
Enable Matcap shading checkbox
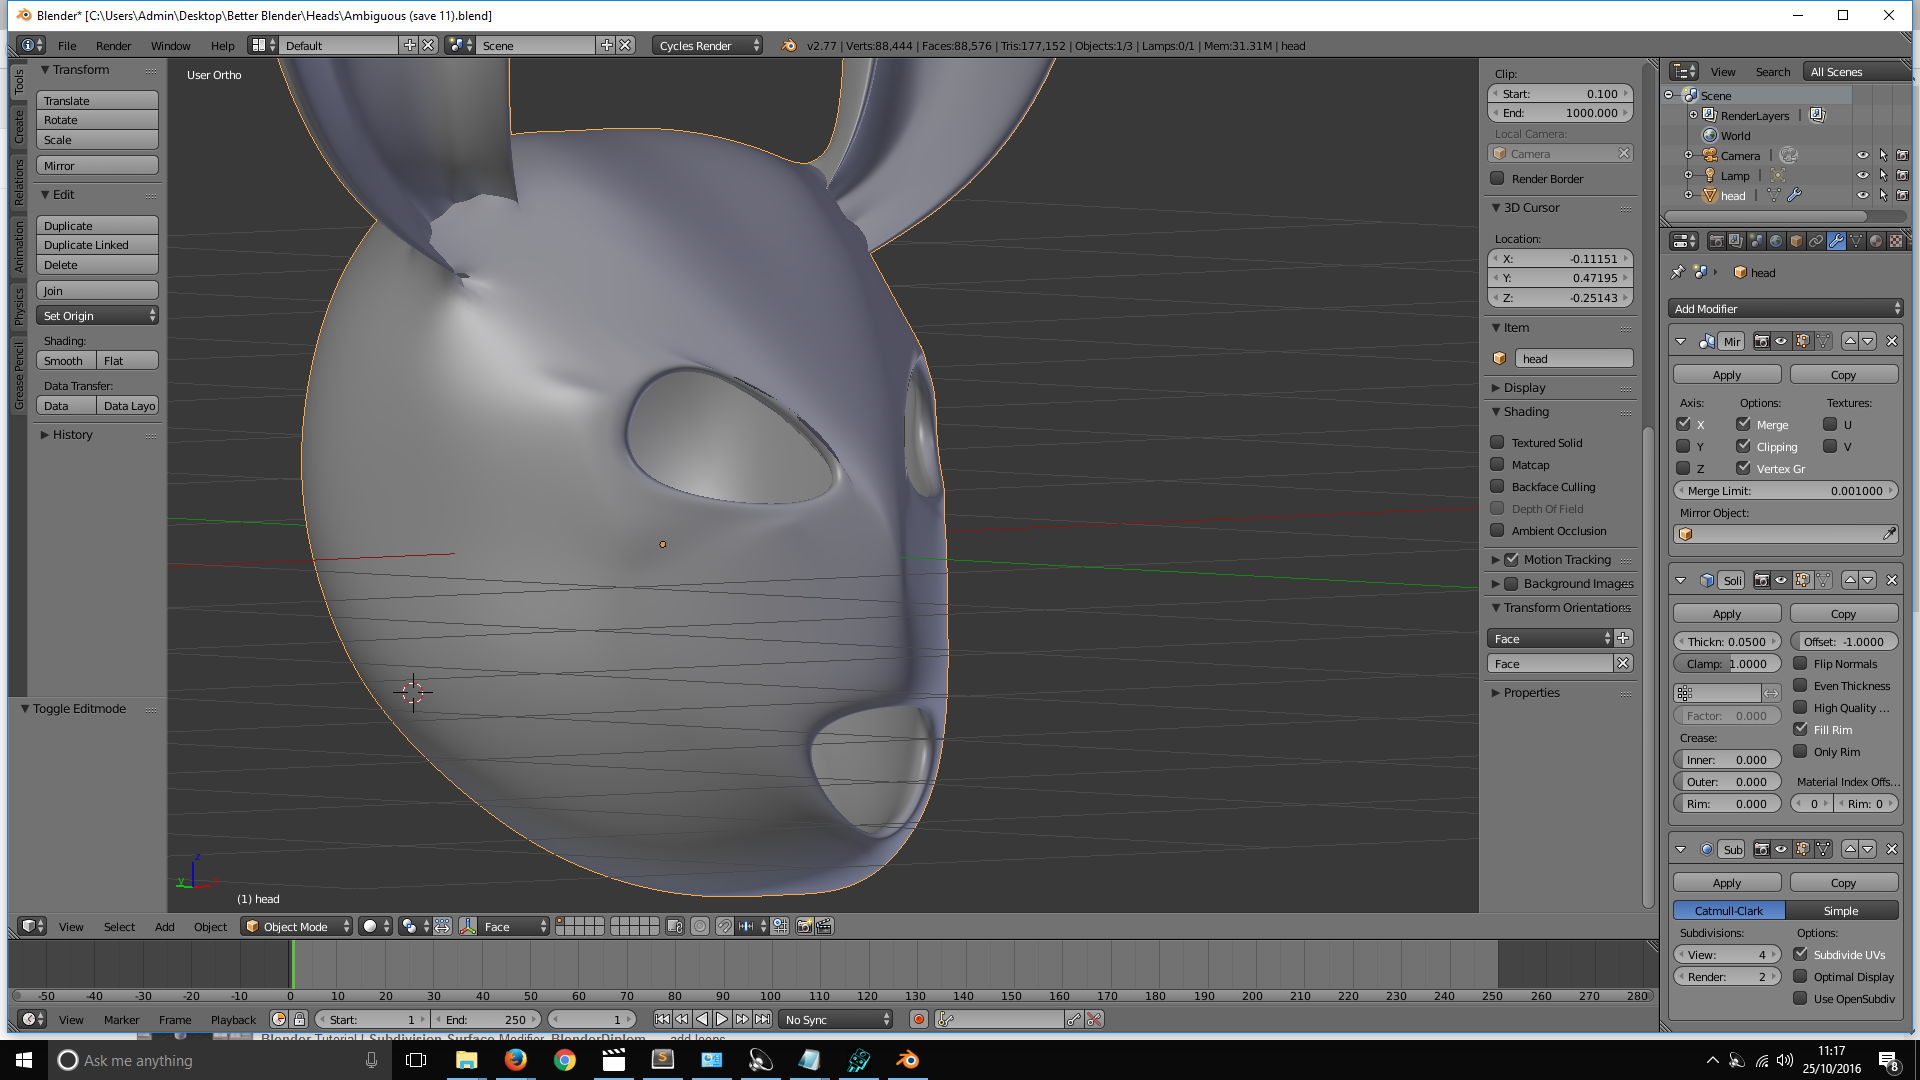(x=1497, y=464)
